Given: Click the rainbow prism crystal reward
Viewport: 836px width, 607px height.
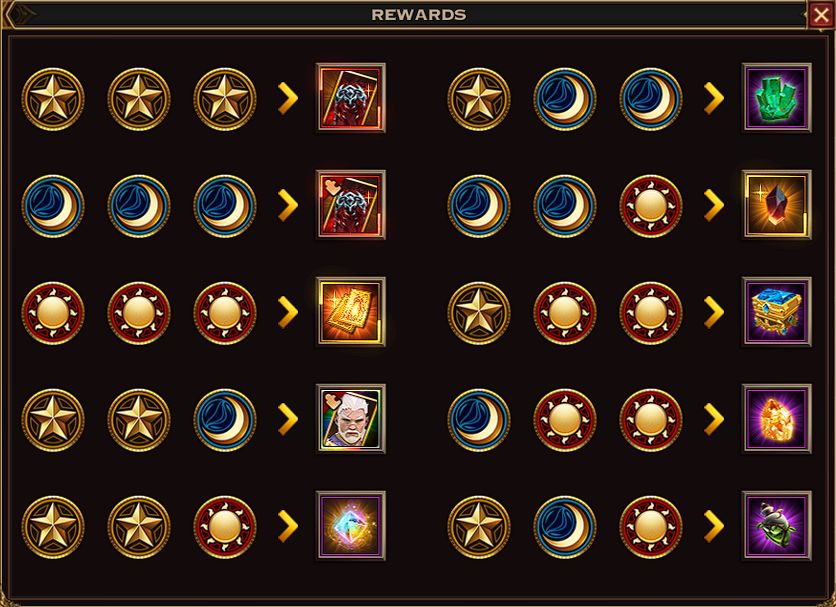Looking at the screenshot, I should tap(351, 526).
